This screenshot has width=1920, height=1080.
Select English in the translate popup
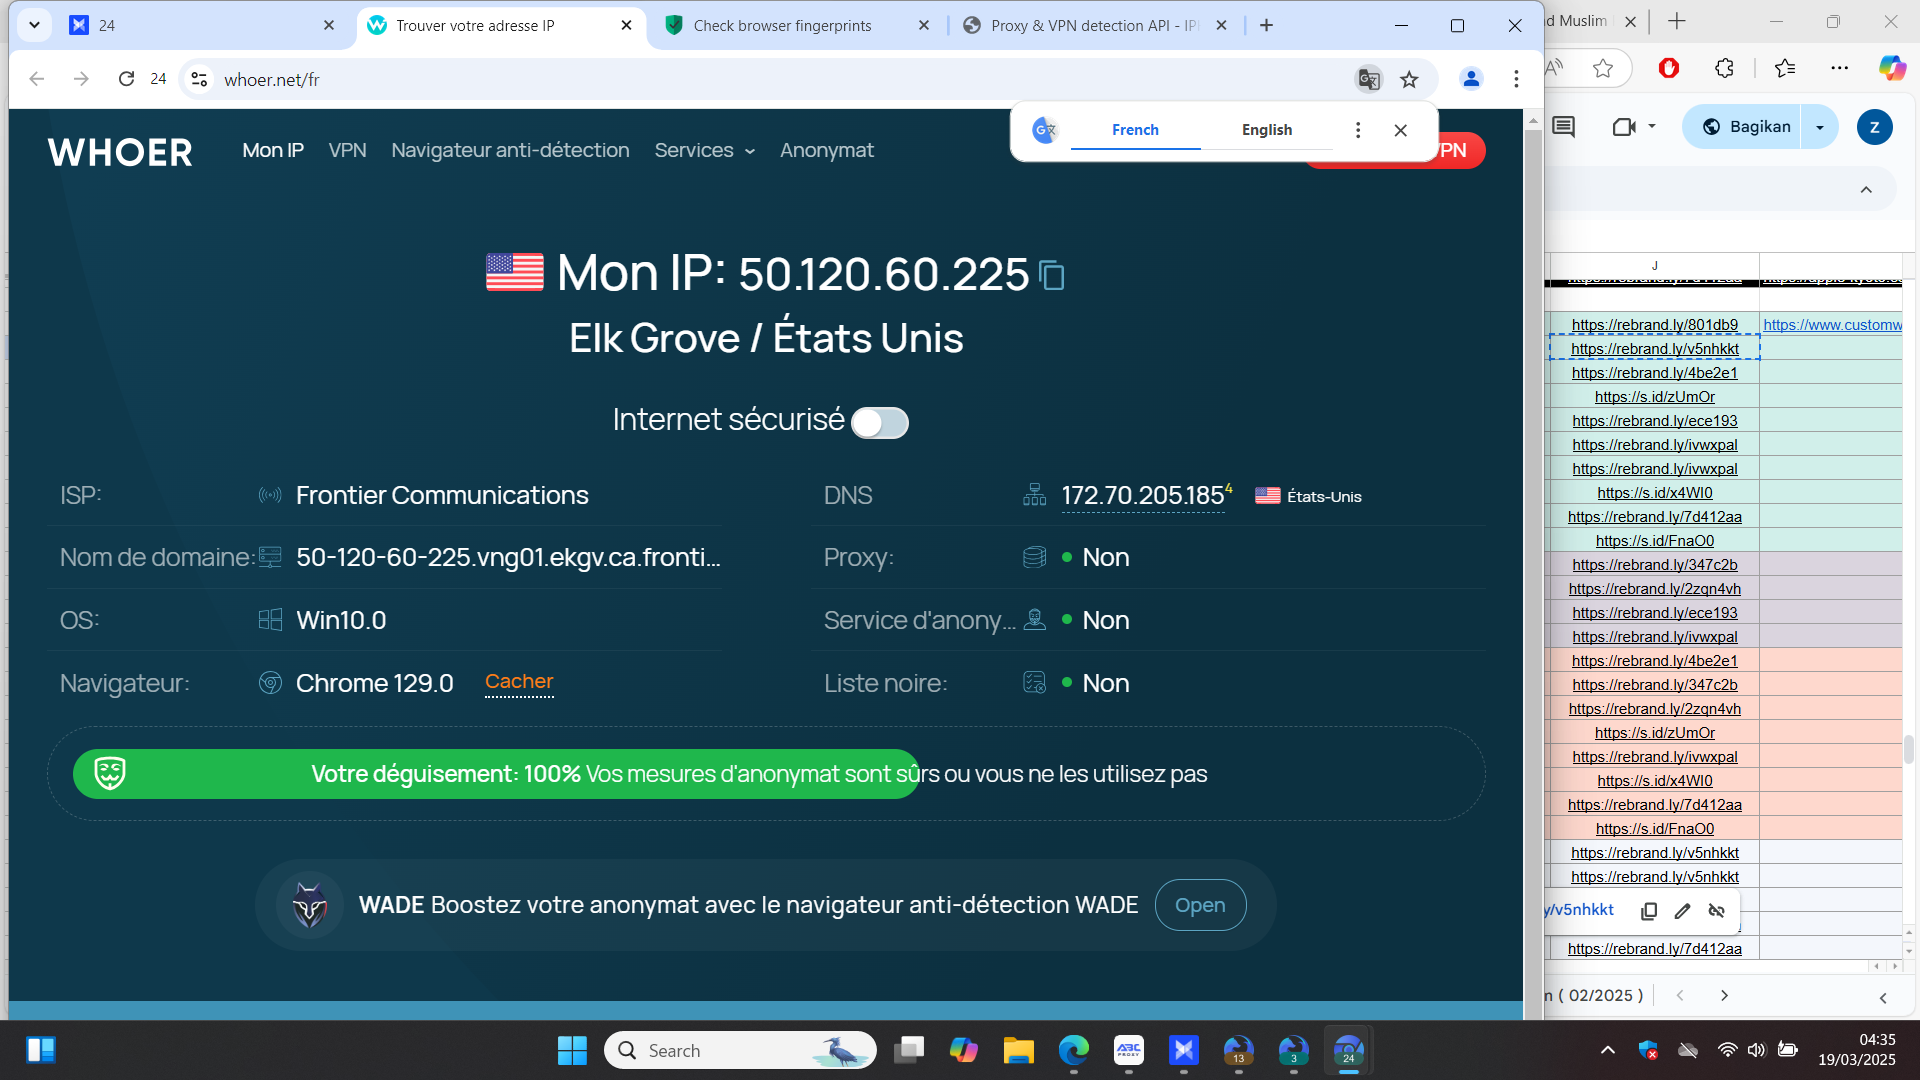(x=1267, y=130)
